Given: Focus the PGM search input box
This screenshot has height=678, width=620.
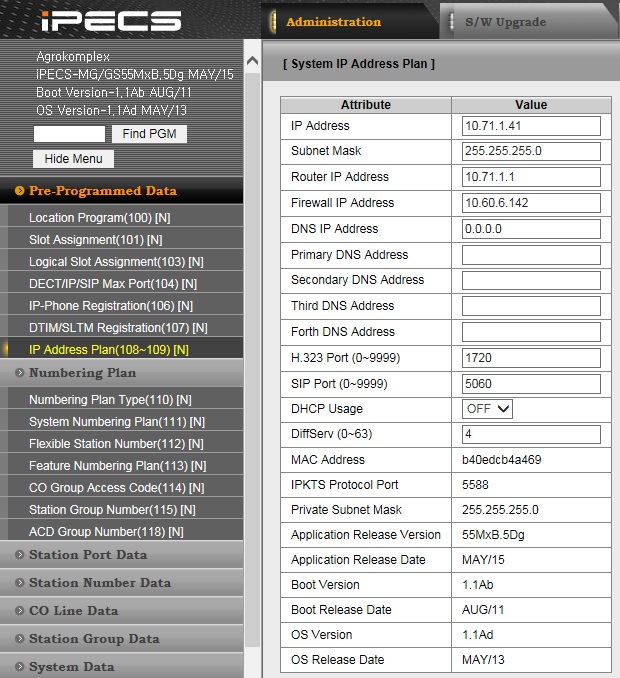Looking at the screenshot, I should point(69,134).
